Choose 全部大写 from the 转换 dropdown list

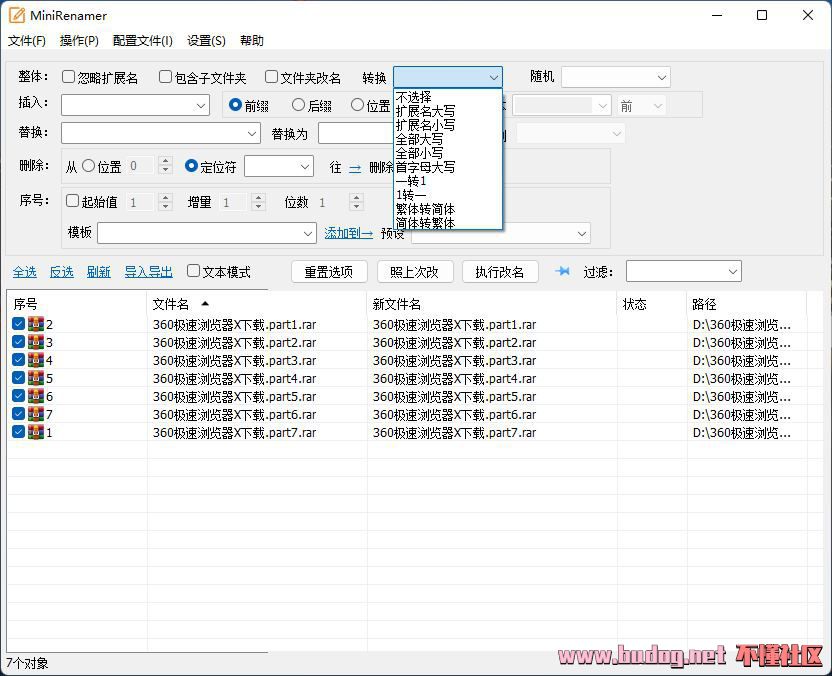pos(419,140)
